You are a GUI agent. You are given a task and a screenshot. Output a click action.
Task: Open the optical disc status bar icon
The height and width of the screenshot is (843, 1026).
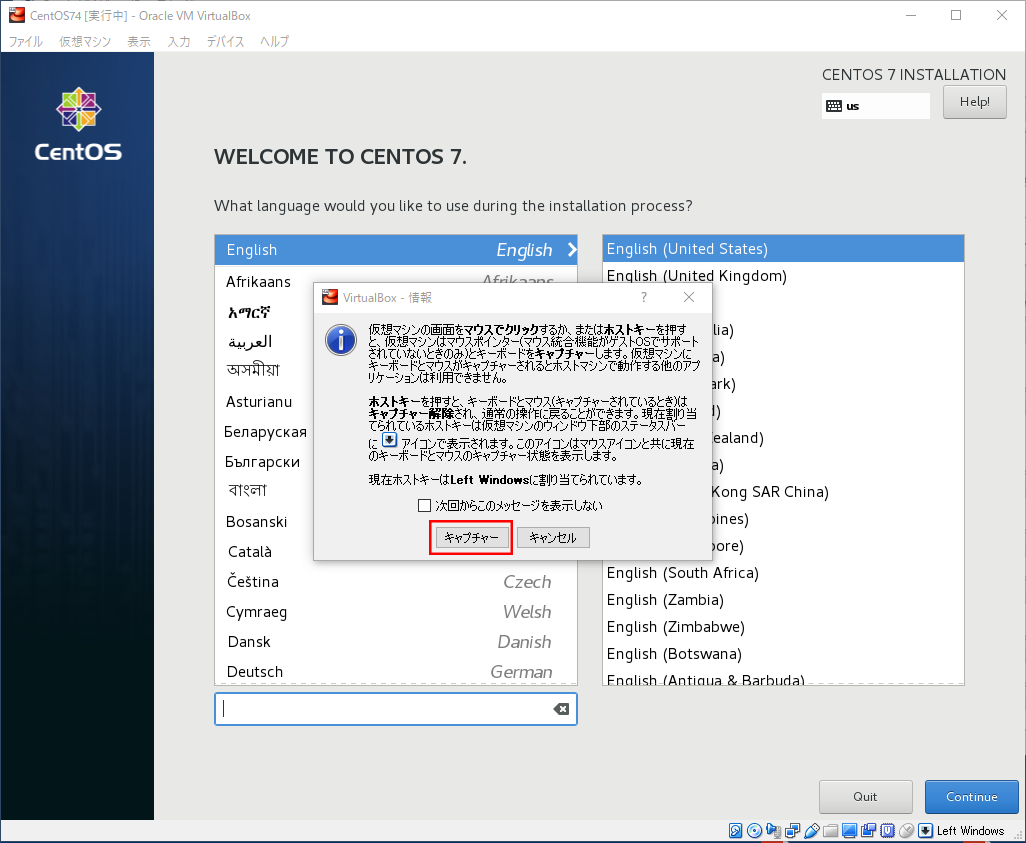click(x=754, y=831)
